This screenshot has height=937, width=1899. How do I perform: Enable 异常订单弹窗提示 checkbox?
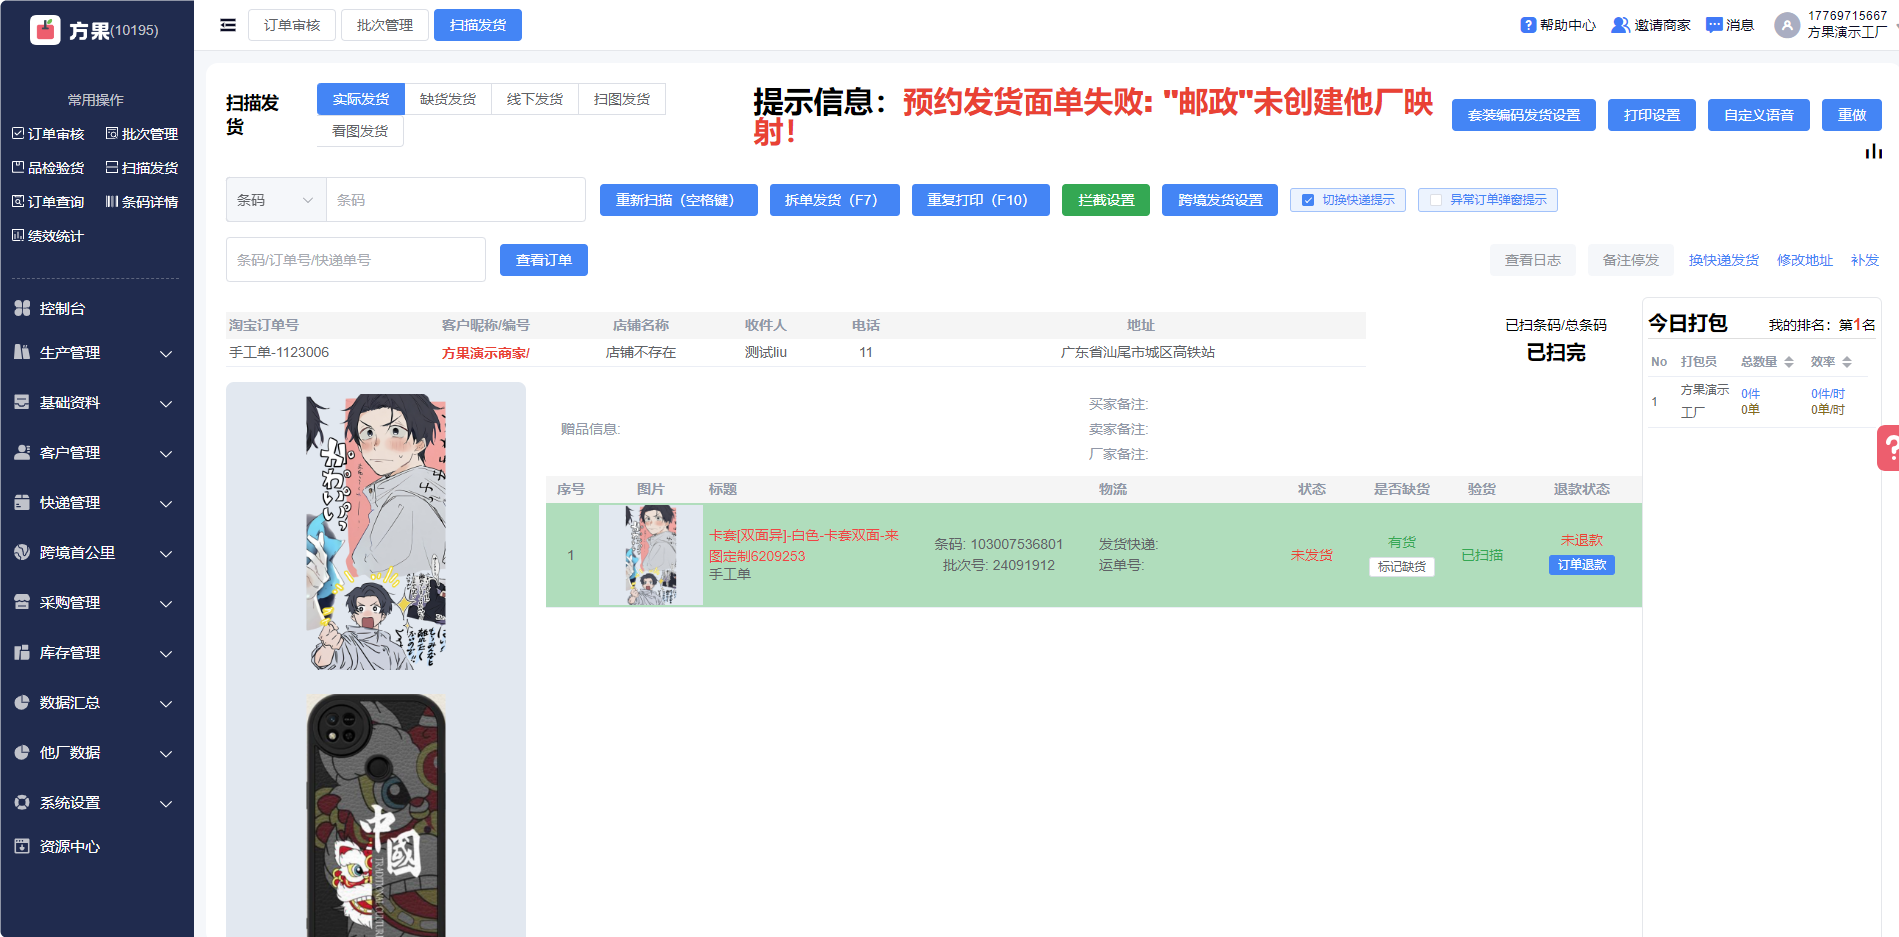pos(1436,200)
